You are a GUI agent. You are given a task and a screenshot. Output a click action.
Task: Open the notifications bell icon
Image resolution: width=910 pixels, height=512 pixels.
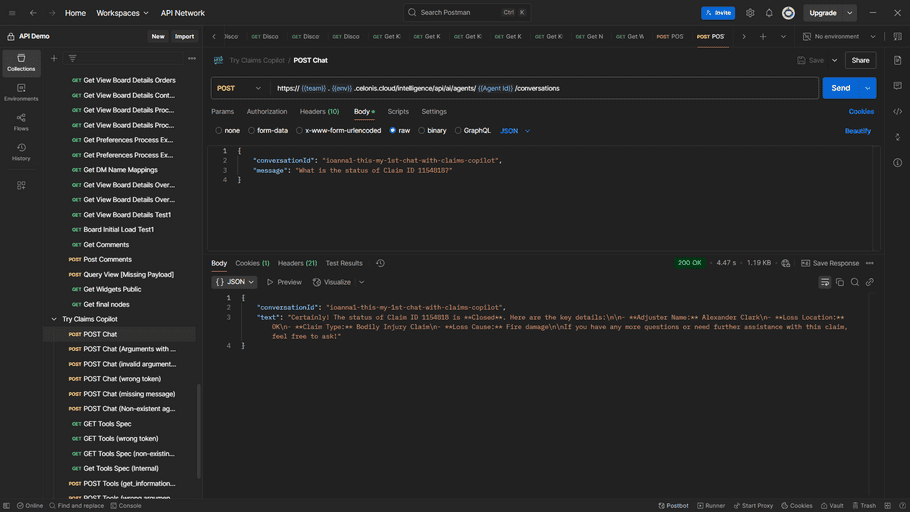(769, 13)
